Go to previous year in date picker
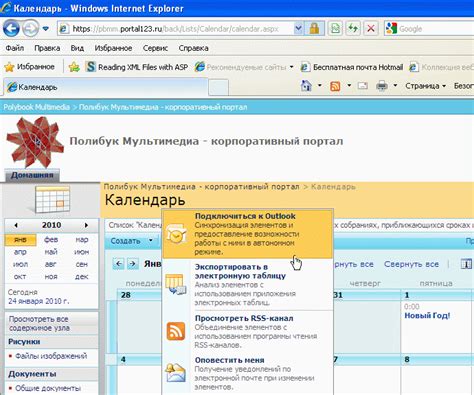 tap(16, 225)
